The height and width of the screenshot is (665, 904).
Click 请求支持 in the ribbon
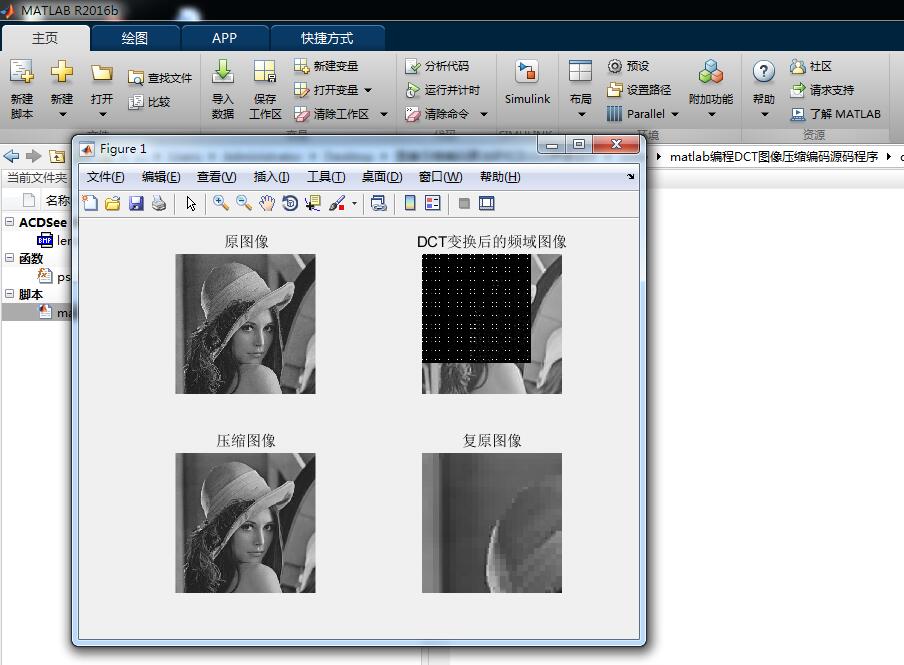click(822, 90)
